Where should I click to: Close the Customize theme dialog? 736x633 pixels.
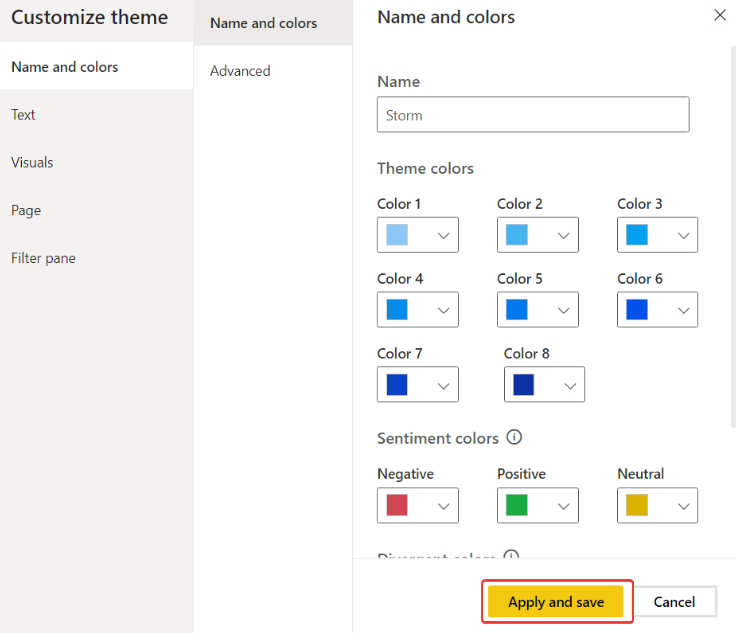[720, 15]
